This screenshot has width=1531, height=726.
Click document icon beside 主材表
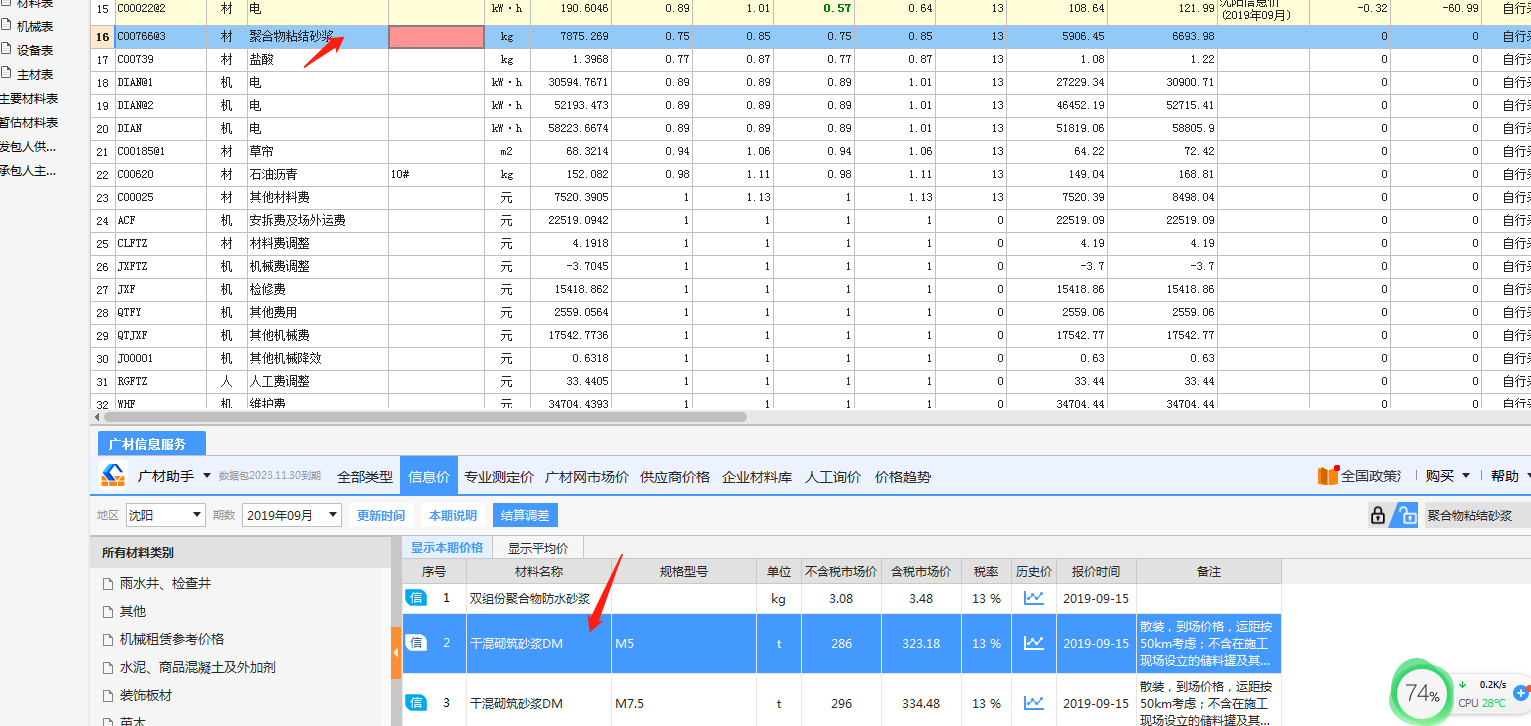coord(6,74)
